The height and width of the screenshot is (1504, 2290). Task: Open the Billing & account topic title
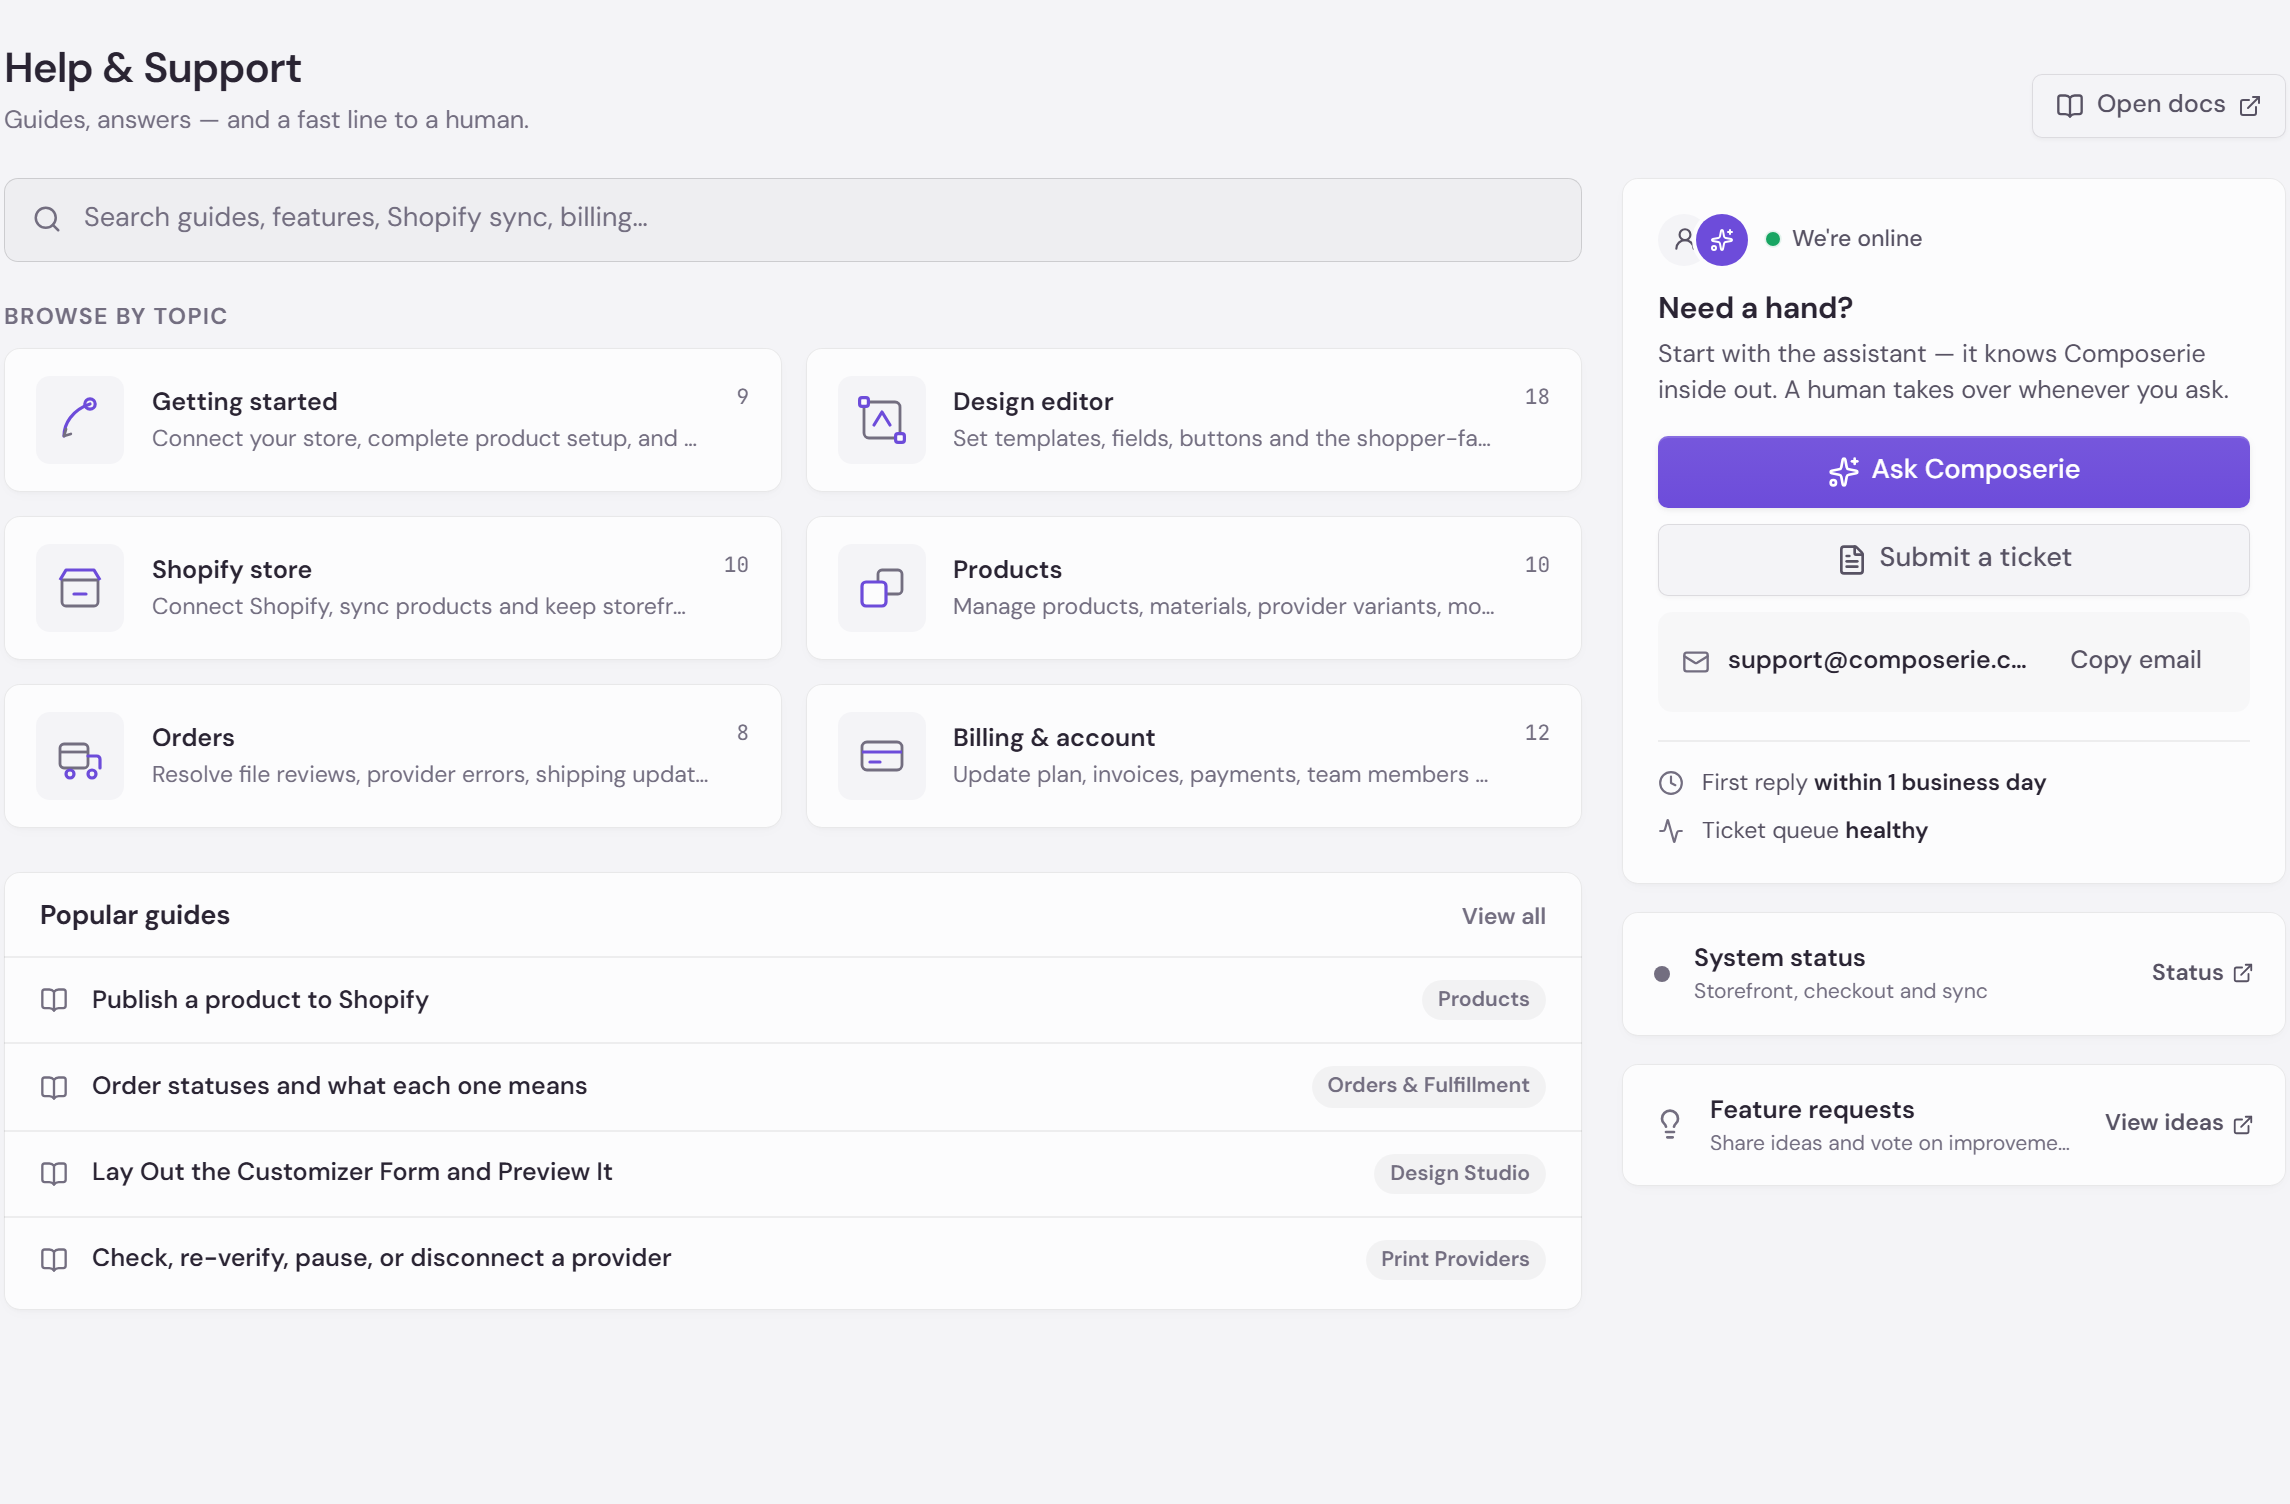1054,738
